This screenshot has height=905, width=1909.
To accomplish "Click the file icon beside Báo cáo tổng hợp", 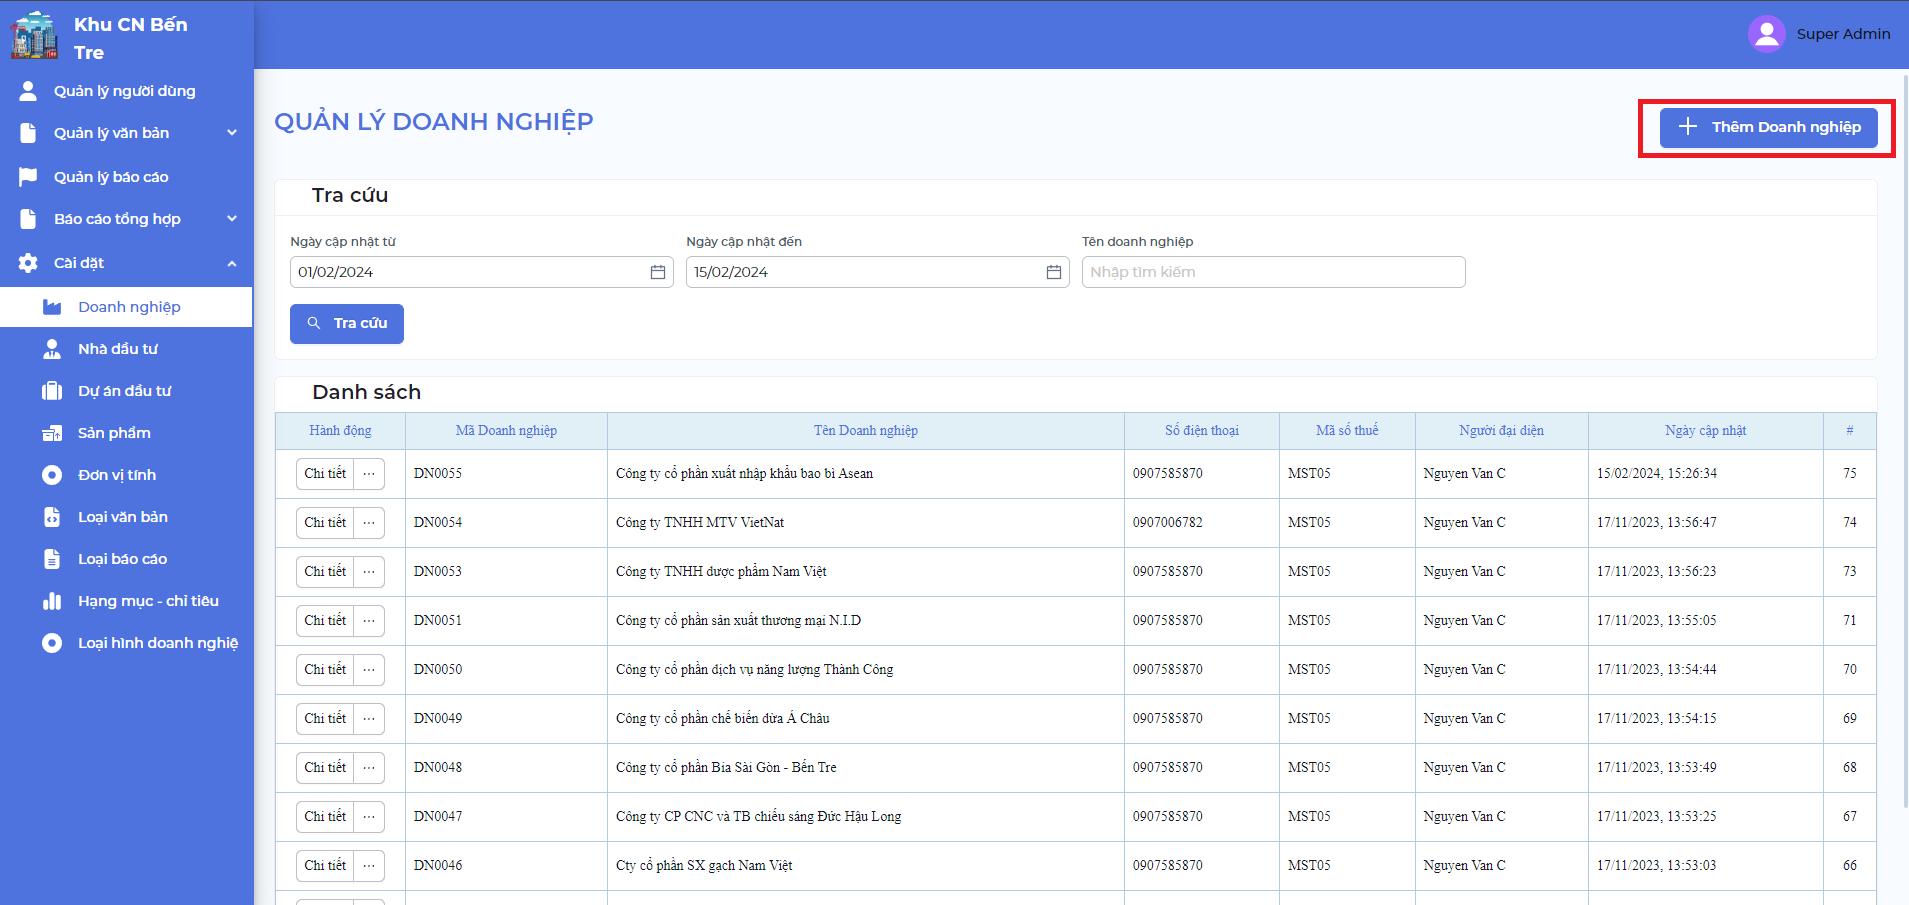I will point(28,219).
